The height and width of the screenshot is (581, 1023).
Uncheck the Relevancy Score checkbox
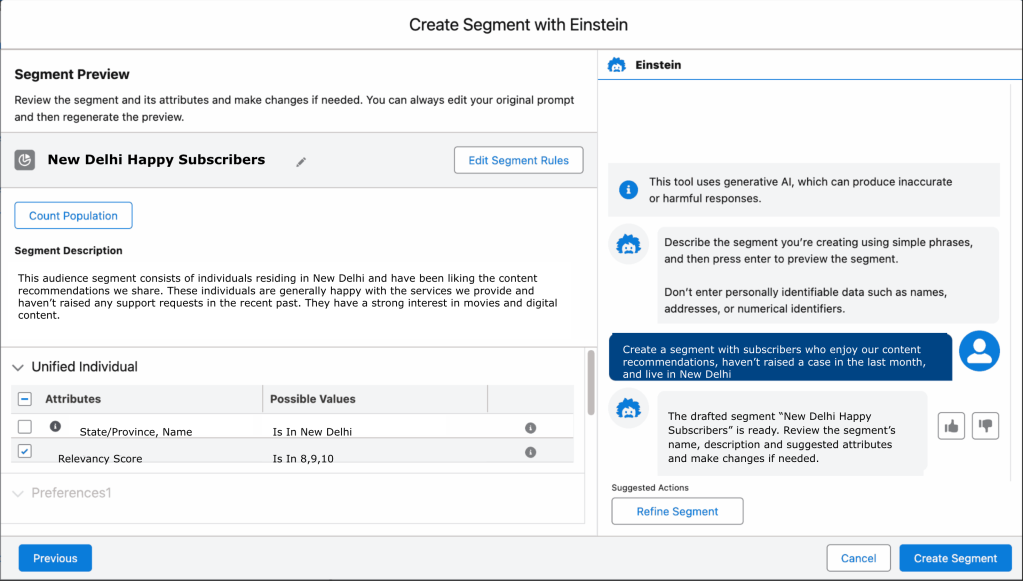click(x=25, y=451)
